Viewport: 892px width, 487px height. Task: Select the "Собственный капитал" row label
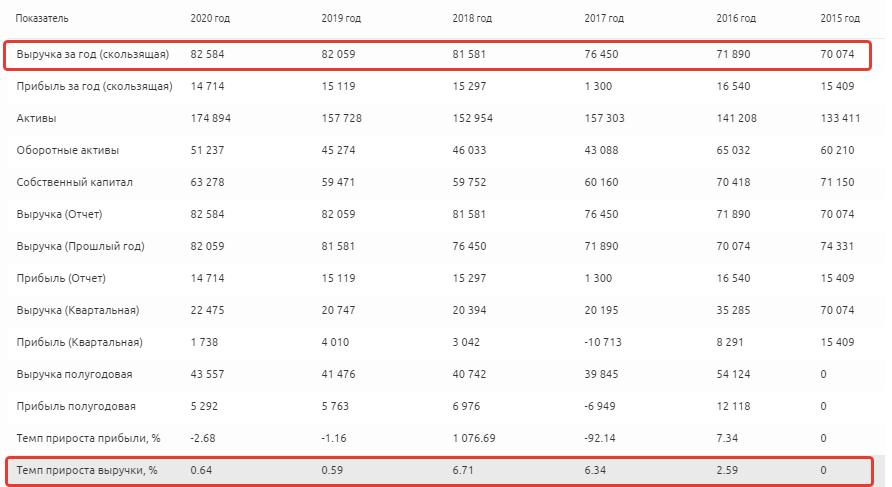[75, 182]
